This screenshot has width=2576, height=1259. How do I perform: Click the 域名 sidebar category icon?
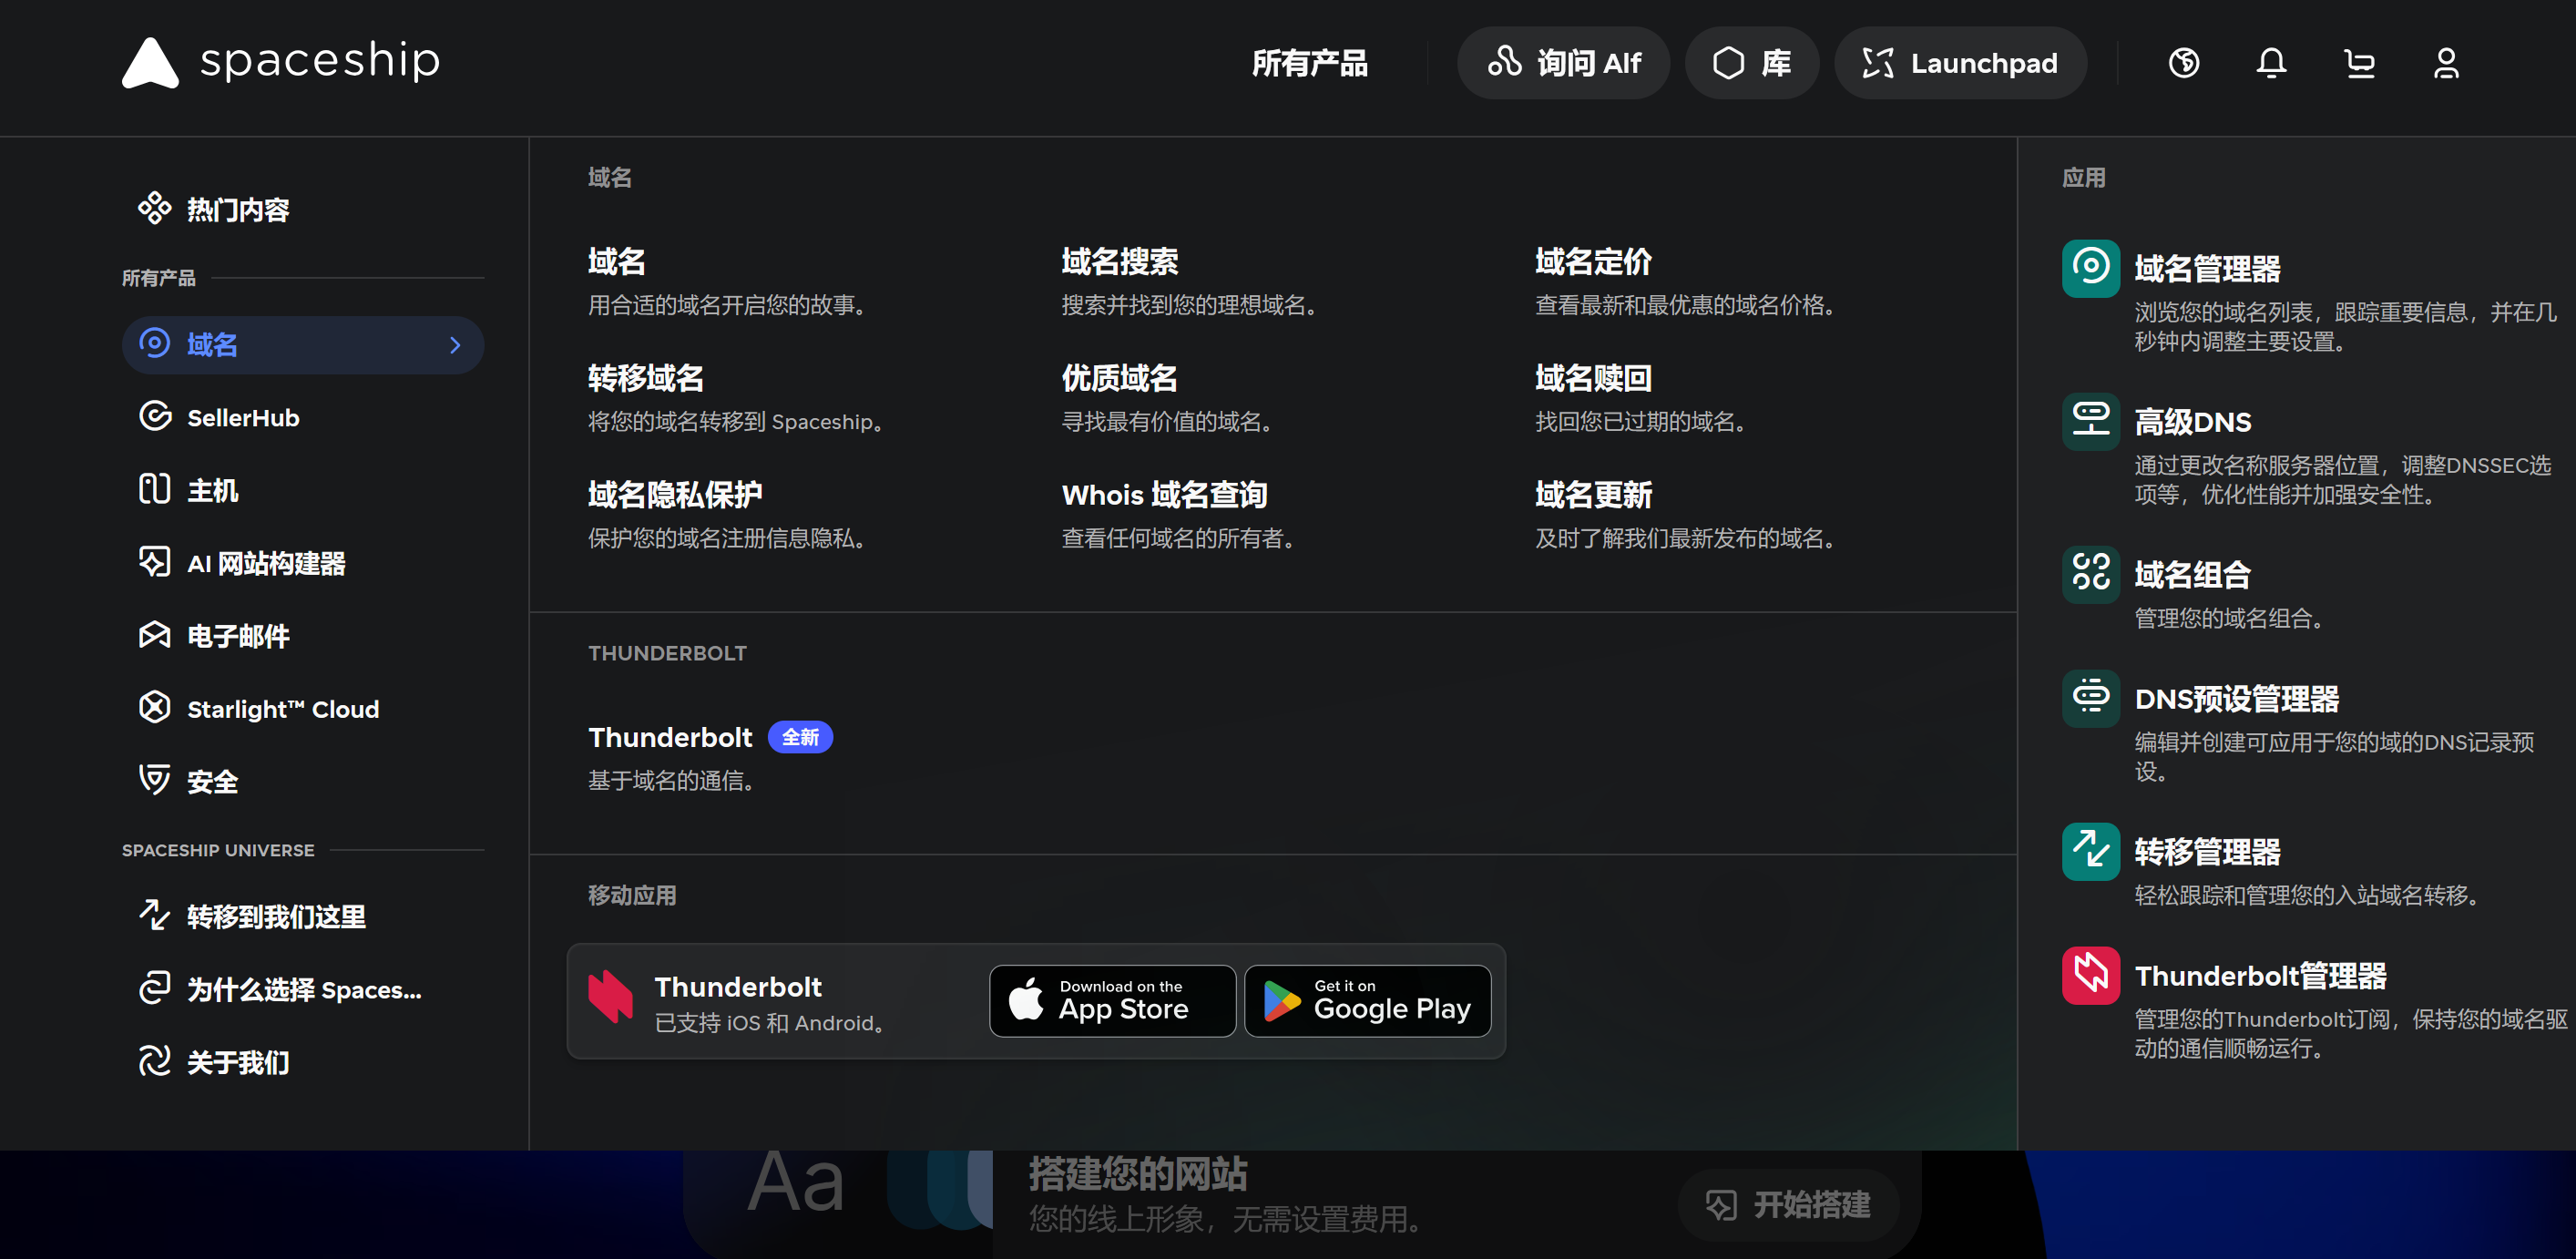click(154, 344)
